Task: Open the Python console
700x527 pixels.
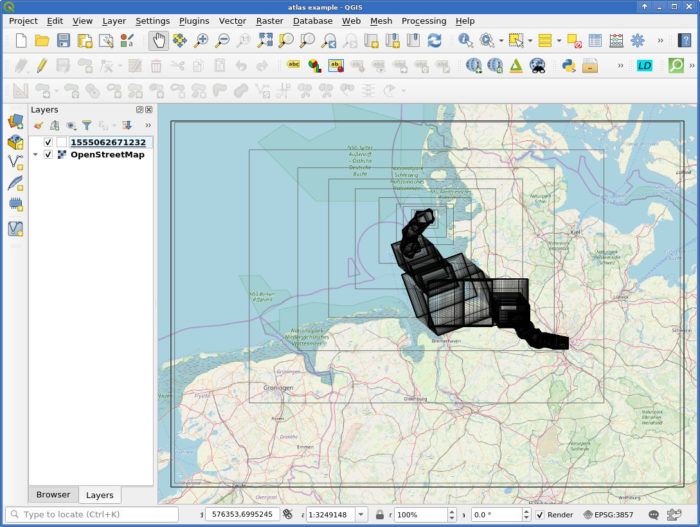Action: click(x=568, y=66)
